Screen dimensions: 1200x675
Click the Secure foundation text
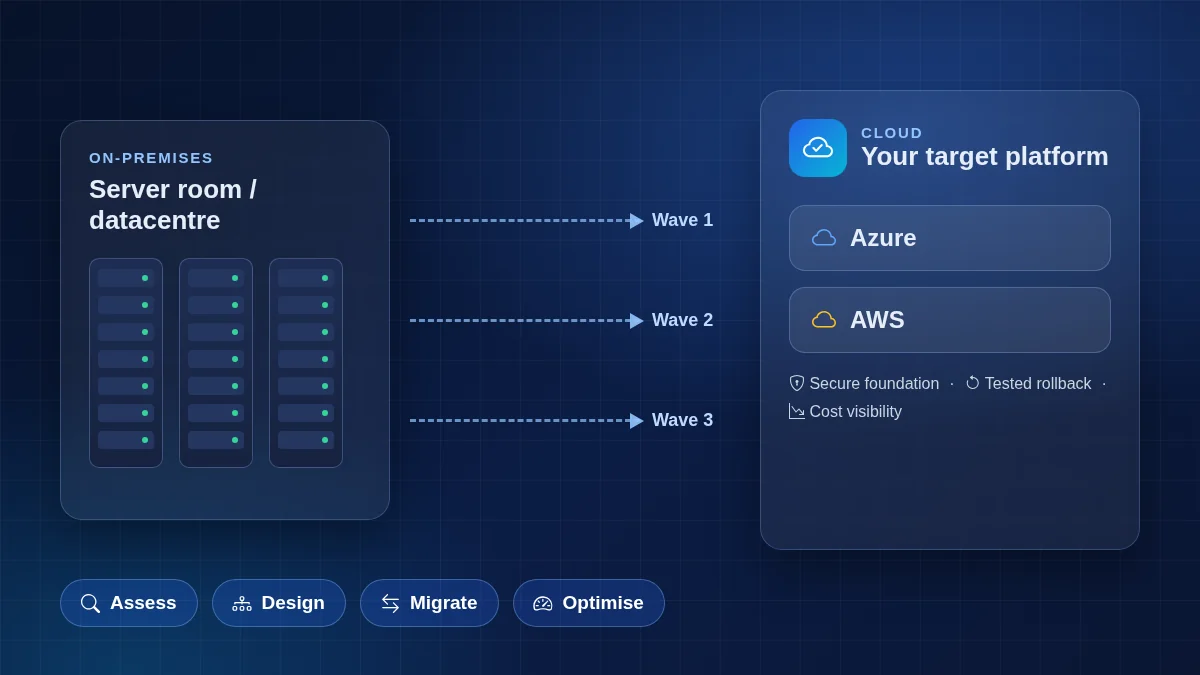(874, 384)
